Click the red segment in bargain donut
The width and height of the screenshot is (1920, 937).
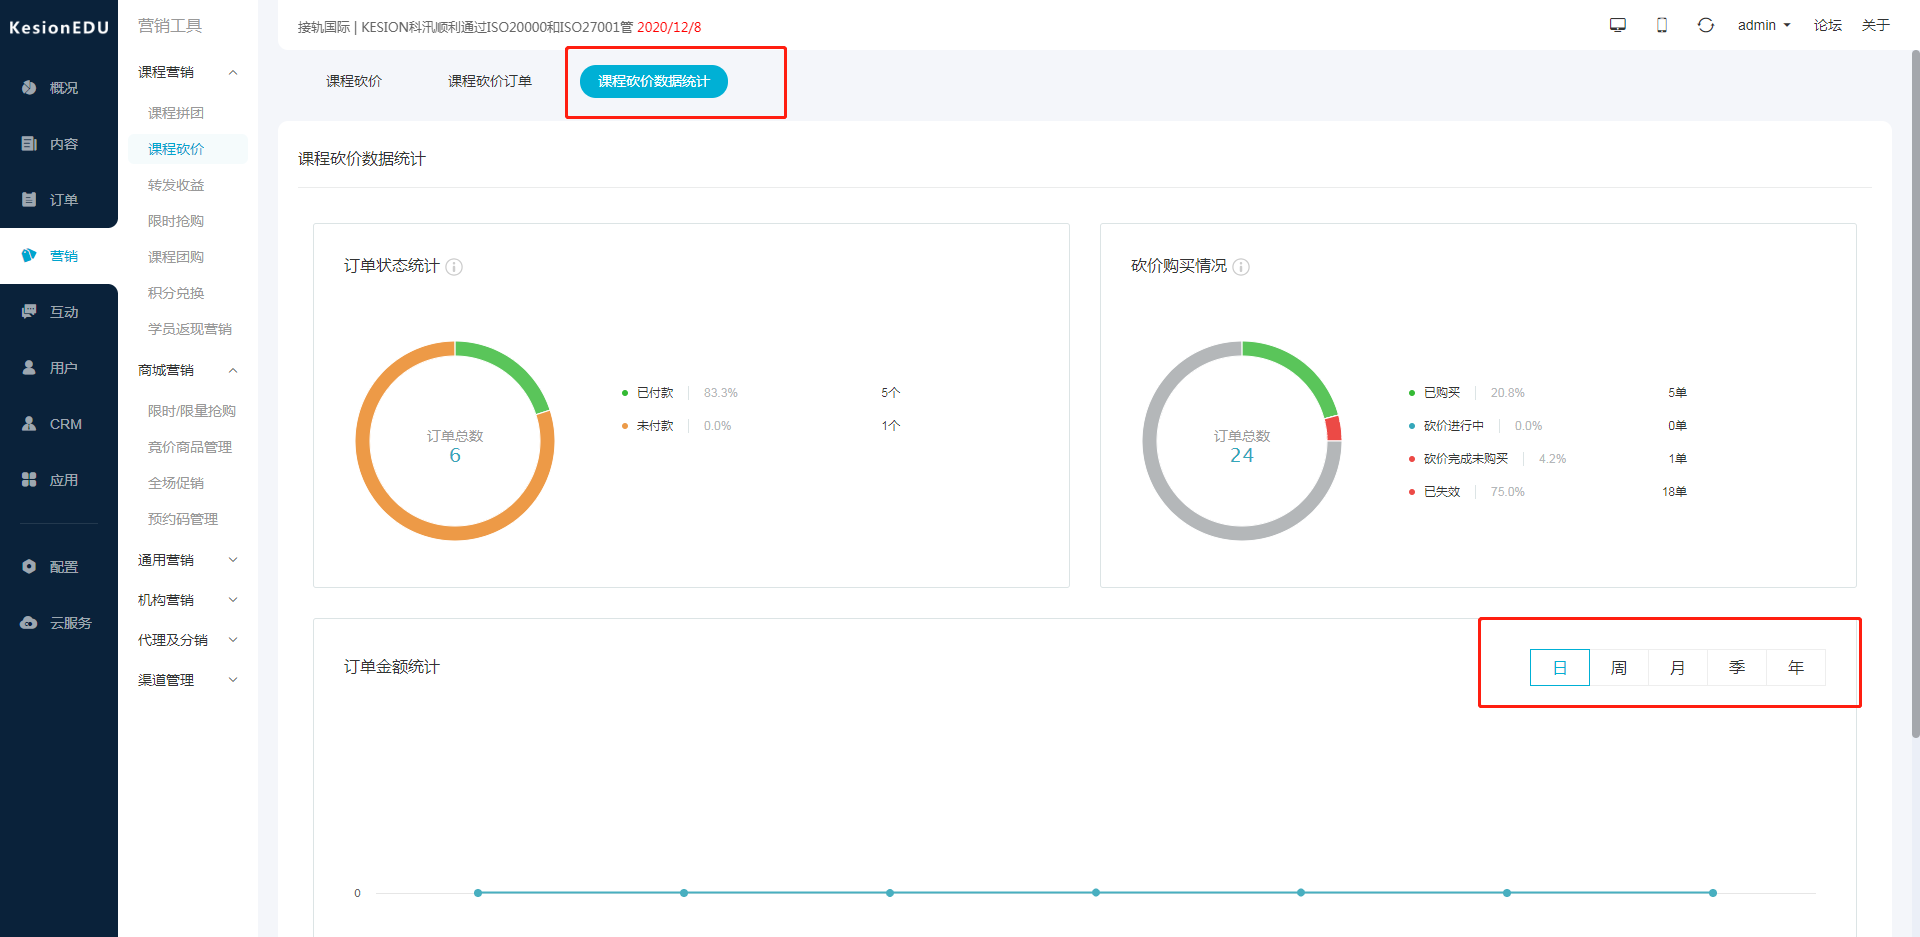(x=1334, y=429)
